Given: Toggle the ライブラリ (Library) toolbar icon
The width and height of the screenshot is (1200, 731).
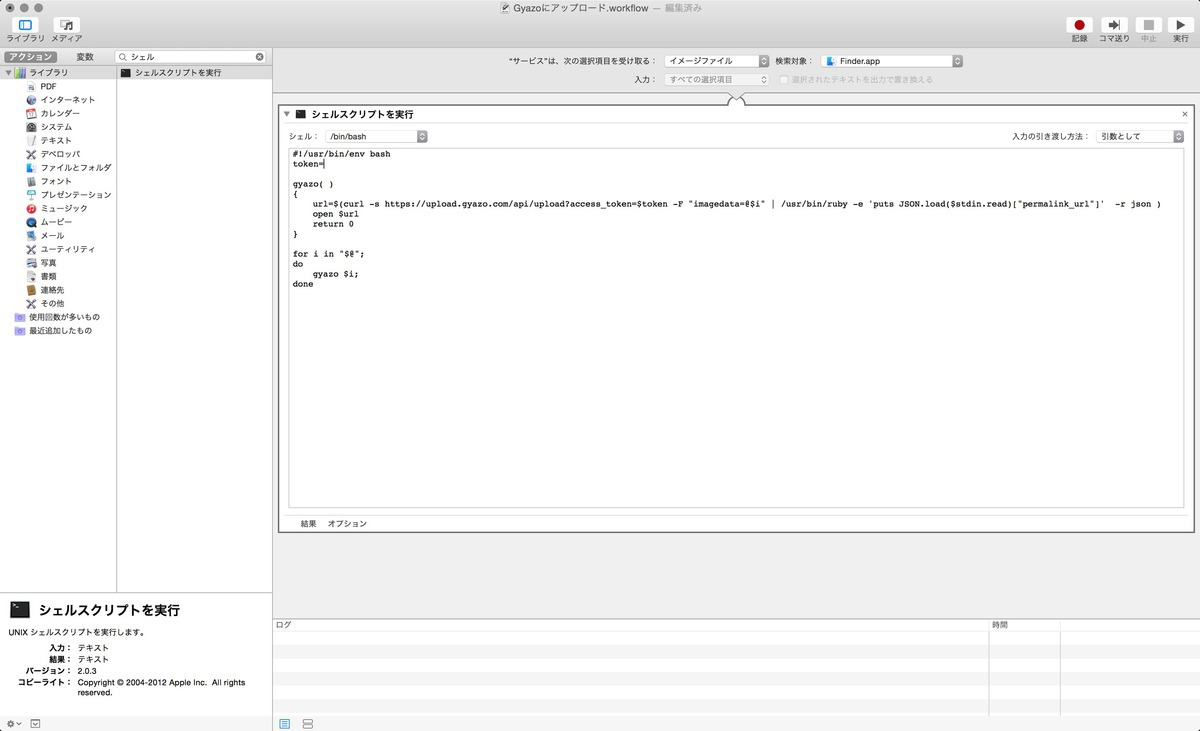Looking at the screenshot, I should (26, 25).
